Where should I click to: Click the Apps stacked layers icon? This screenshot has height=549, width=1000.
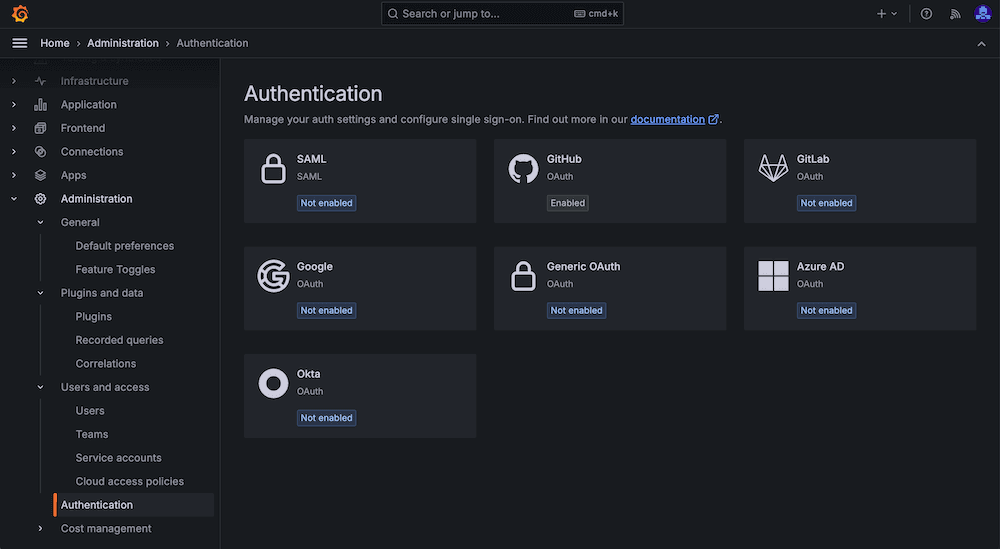pos(40,175)
